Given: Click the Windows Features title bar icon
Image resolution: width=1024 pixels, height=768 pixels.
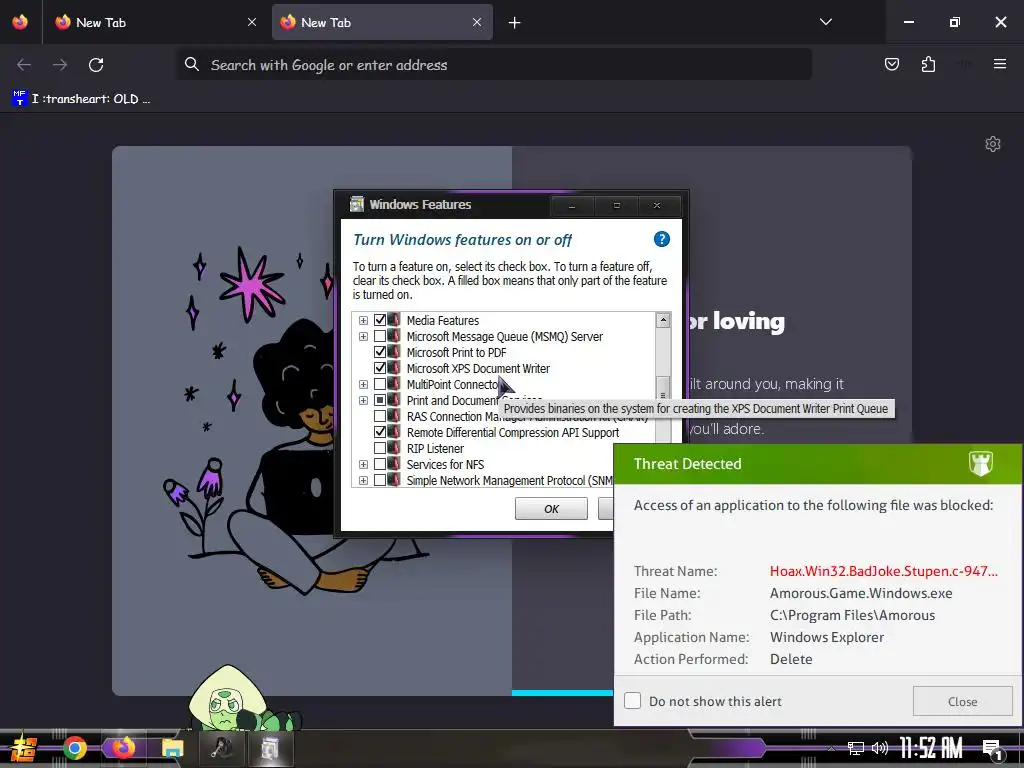Looking at the screenshot, I should pyautogui.click(x=357, y=204).
